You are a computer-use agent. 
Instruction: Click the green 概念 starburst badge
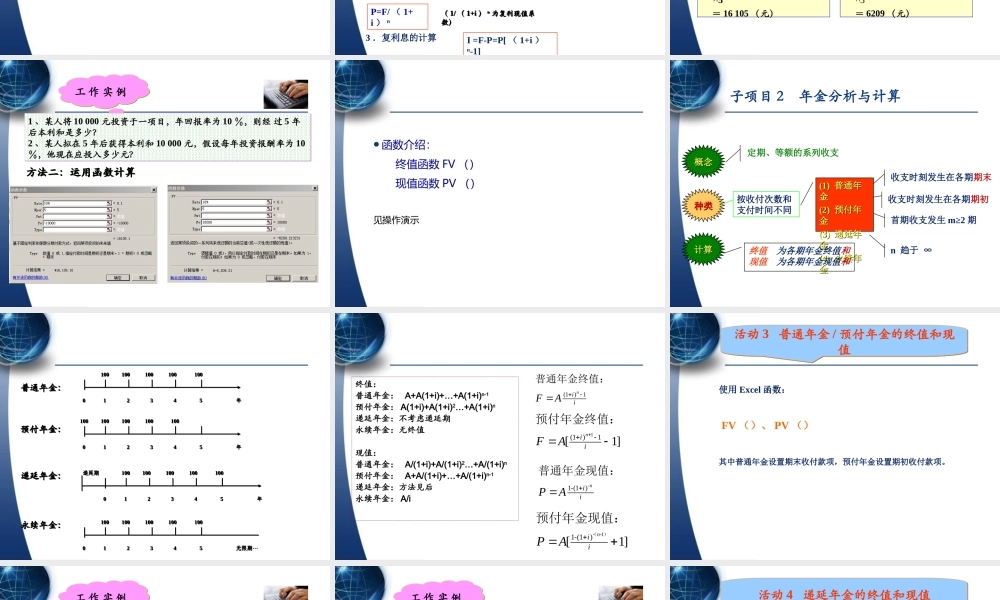704,159
